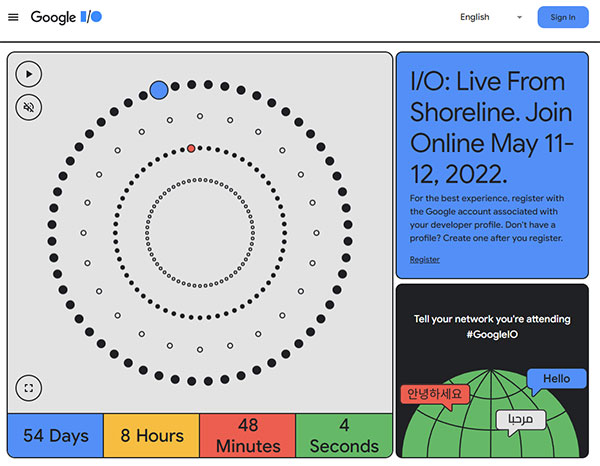Image resolution: width=600 pixels, height=466 pixels.
Task: Play the countdown animation
Action: pos(29,74)
